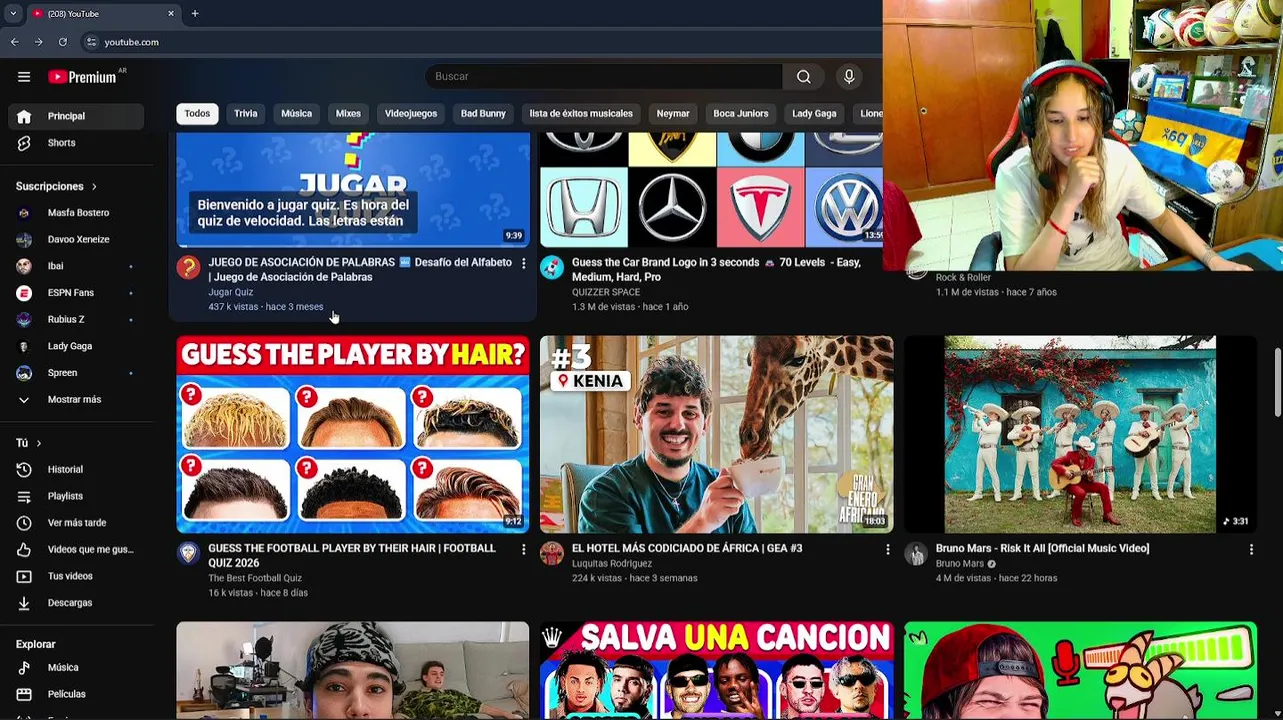Open options for Guess Football Player video
The image size is (1283, 720).
pos(523,549)
